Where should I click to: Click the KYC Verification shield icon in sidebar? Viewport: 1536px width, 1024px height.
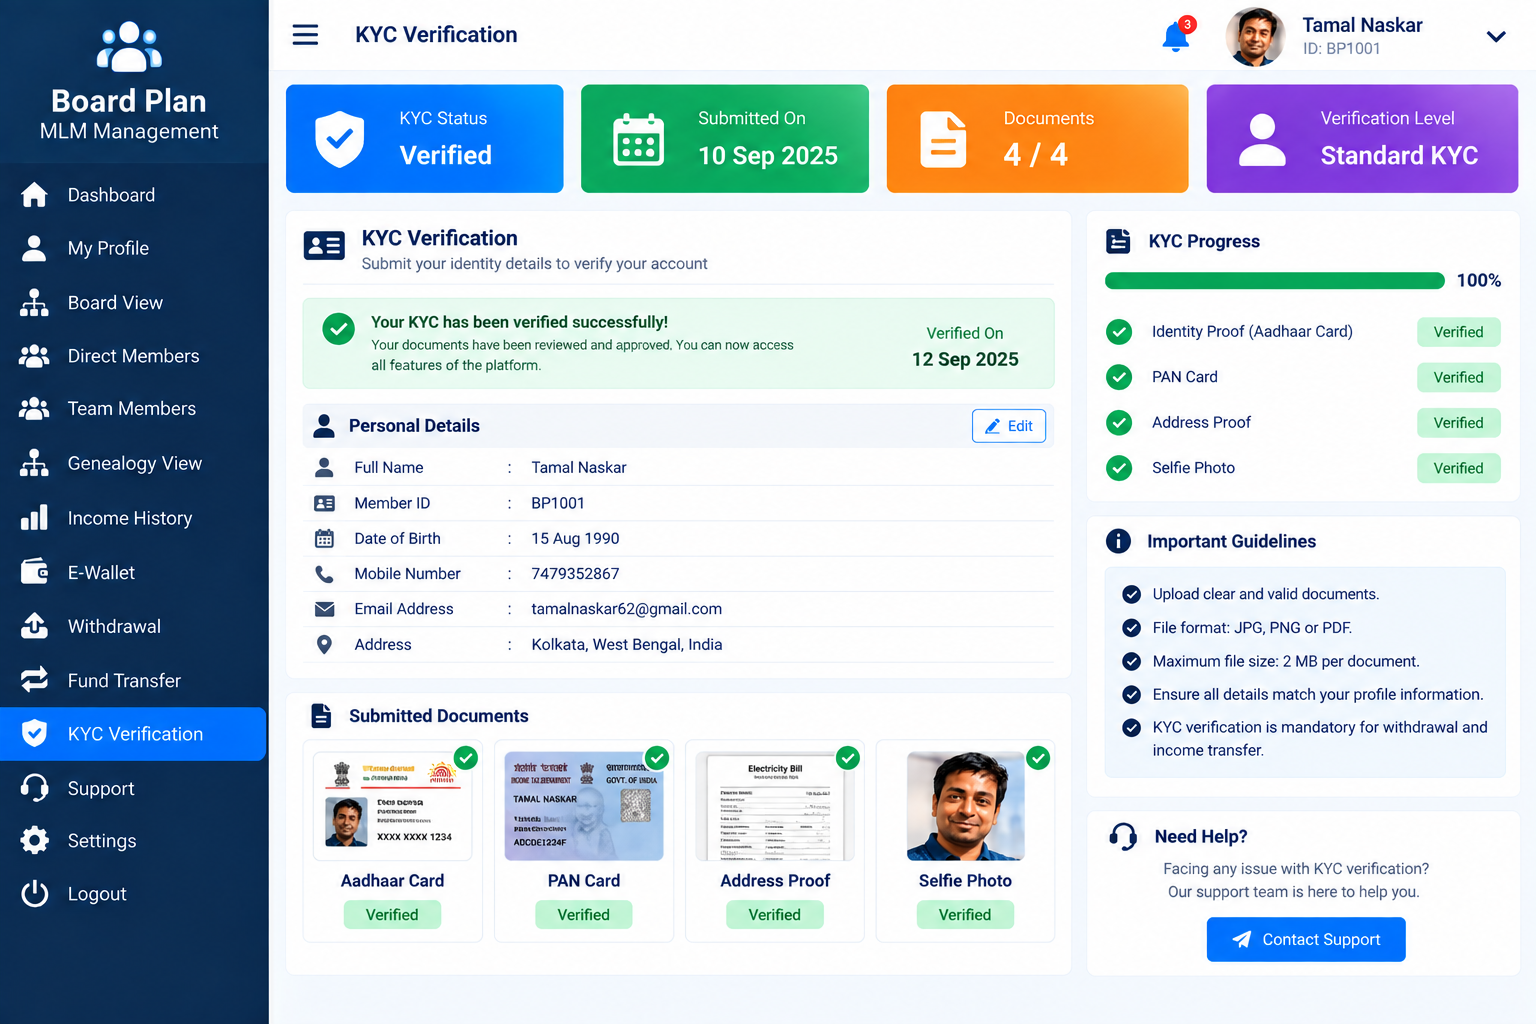click(x=34, y=734)
